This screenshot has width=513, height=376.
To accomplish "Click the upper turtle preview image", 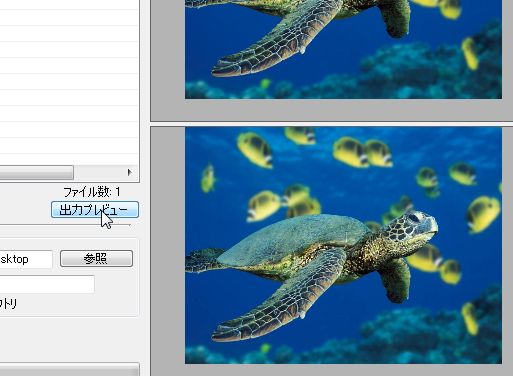I will point(343,49).
